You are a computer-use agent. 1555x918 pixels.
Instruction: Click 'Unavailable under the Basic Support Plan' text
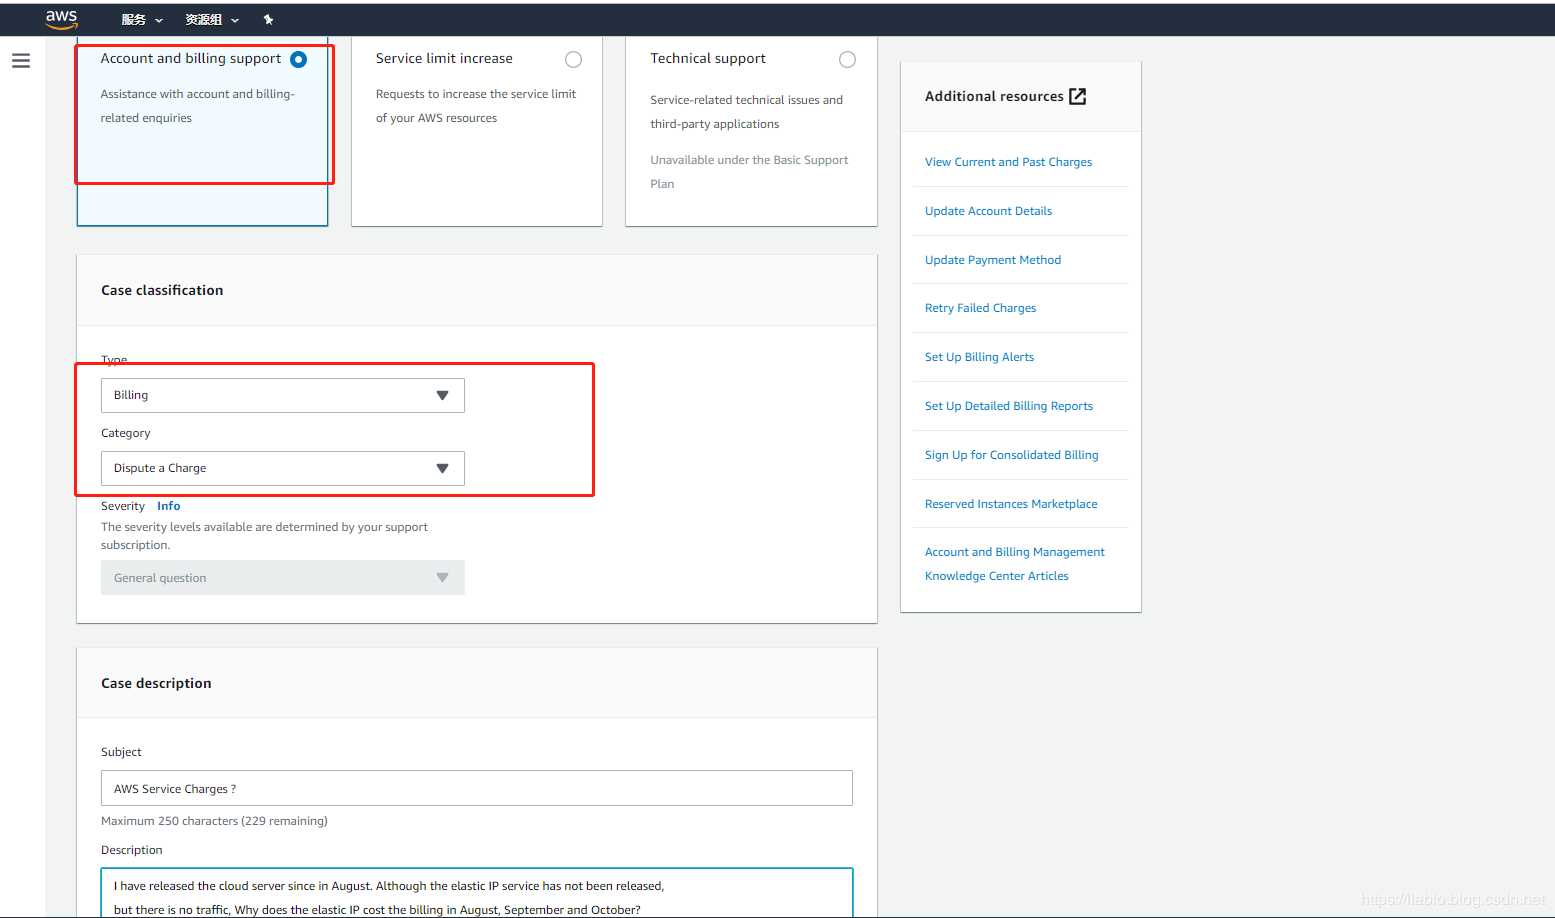click(749, 172)
